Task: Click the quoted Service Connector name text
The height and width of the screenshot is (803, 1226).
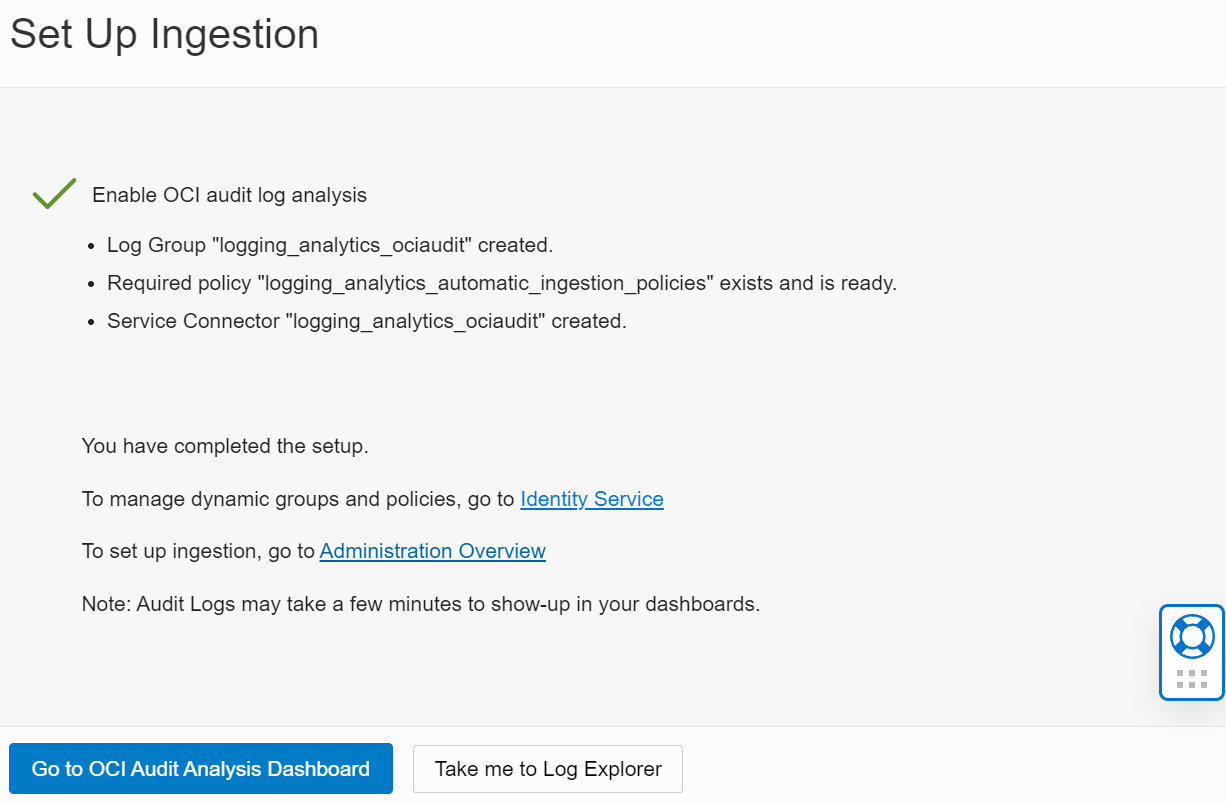Action: (418, 322)
